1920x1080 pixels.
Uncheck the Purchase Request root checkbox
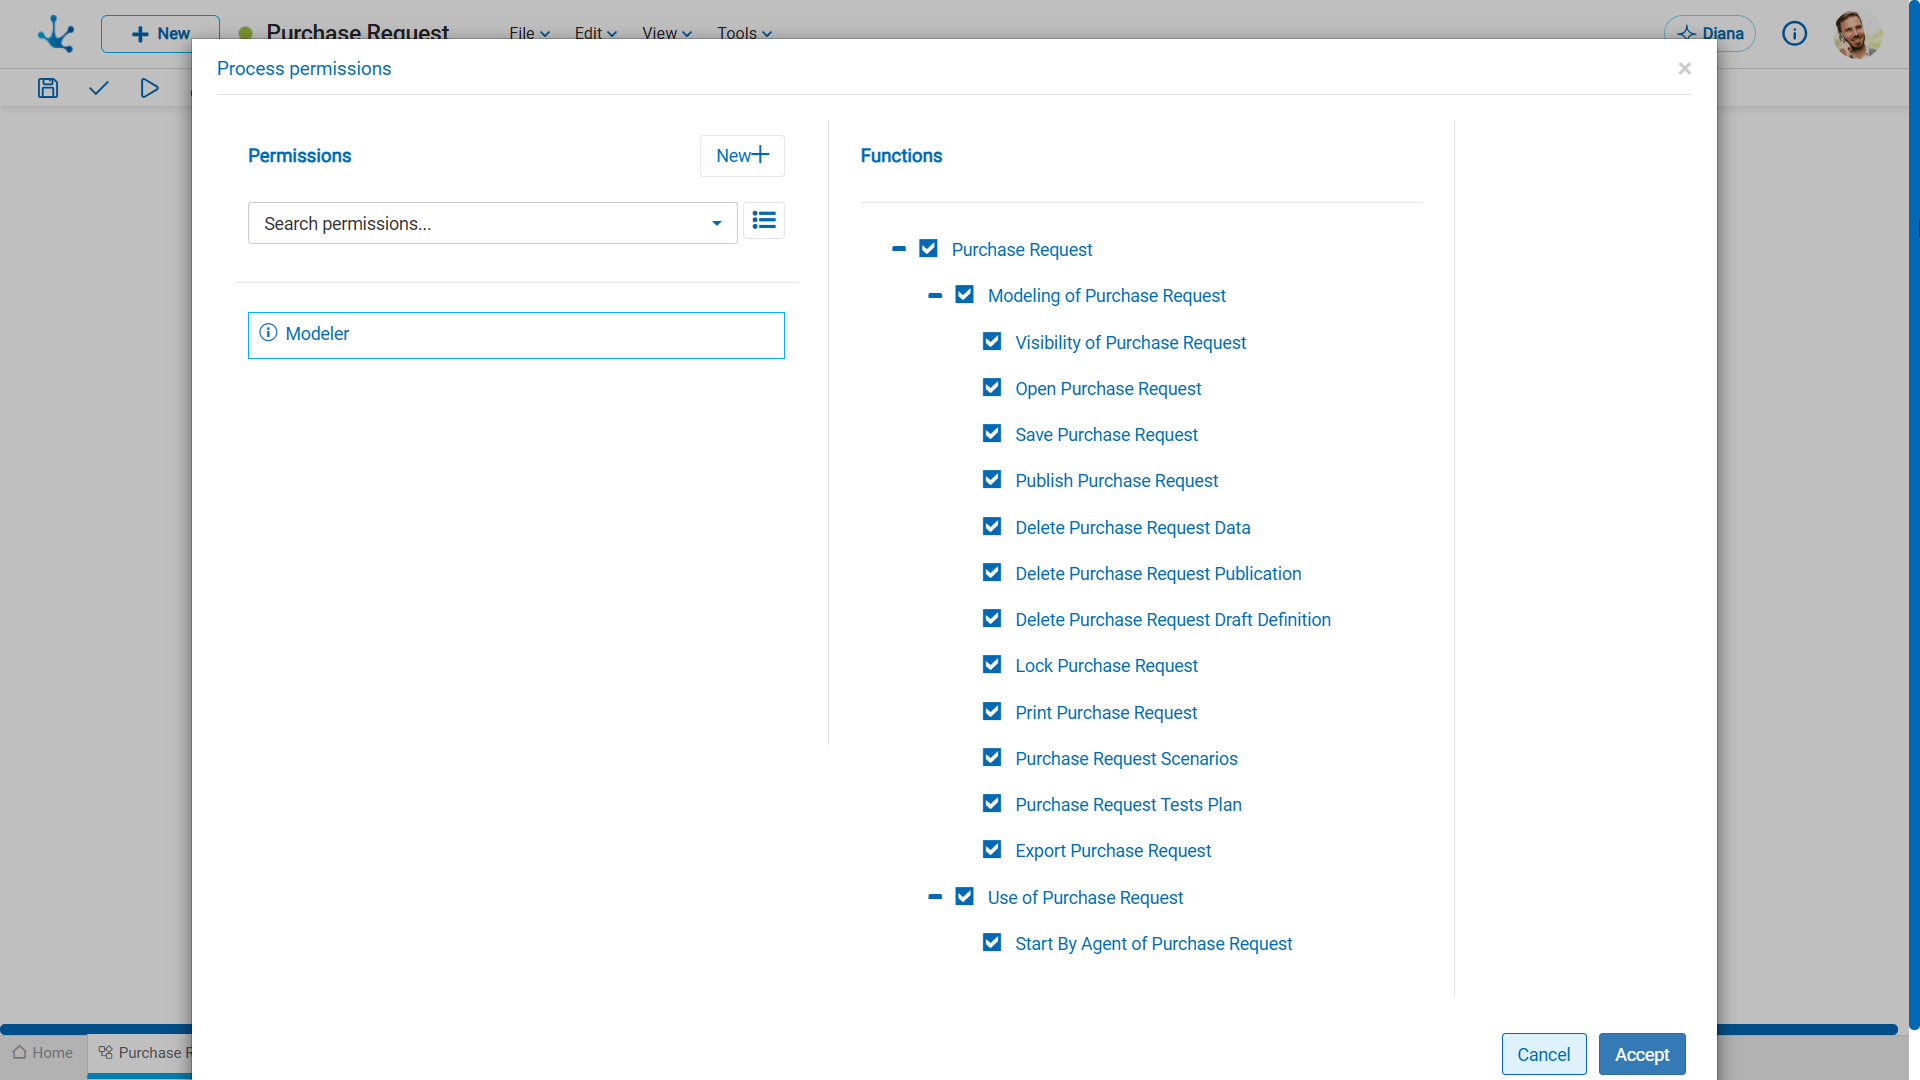pyautogui.click(x=928, y=248)
